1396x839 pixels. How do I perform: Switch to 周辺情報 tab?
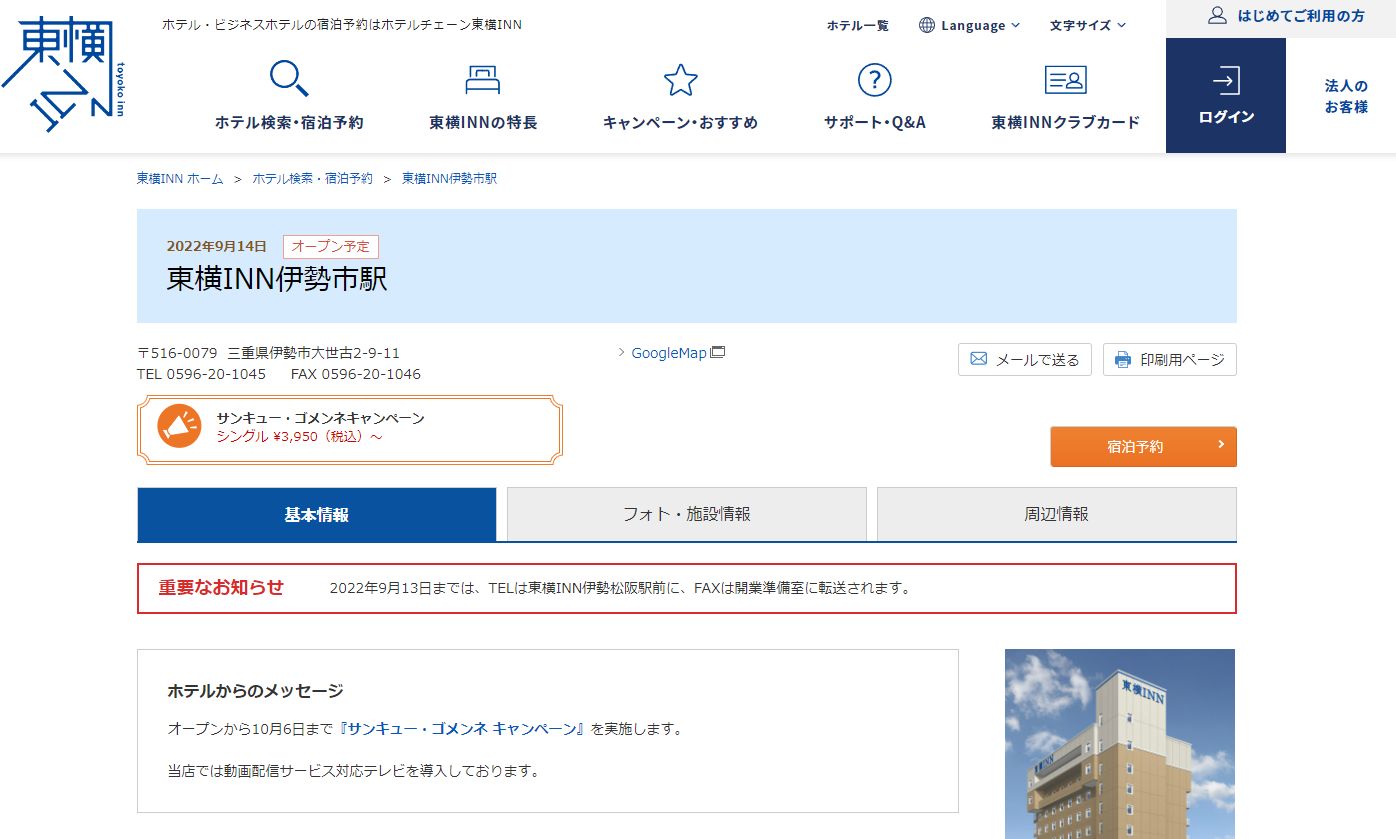(1057, 515)
